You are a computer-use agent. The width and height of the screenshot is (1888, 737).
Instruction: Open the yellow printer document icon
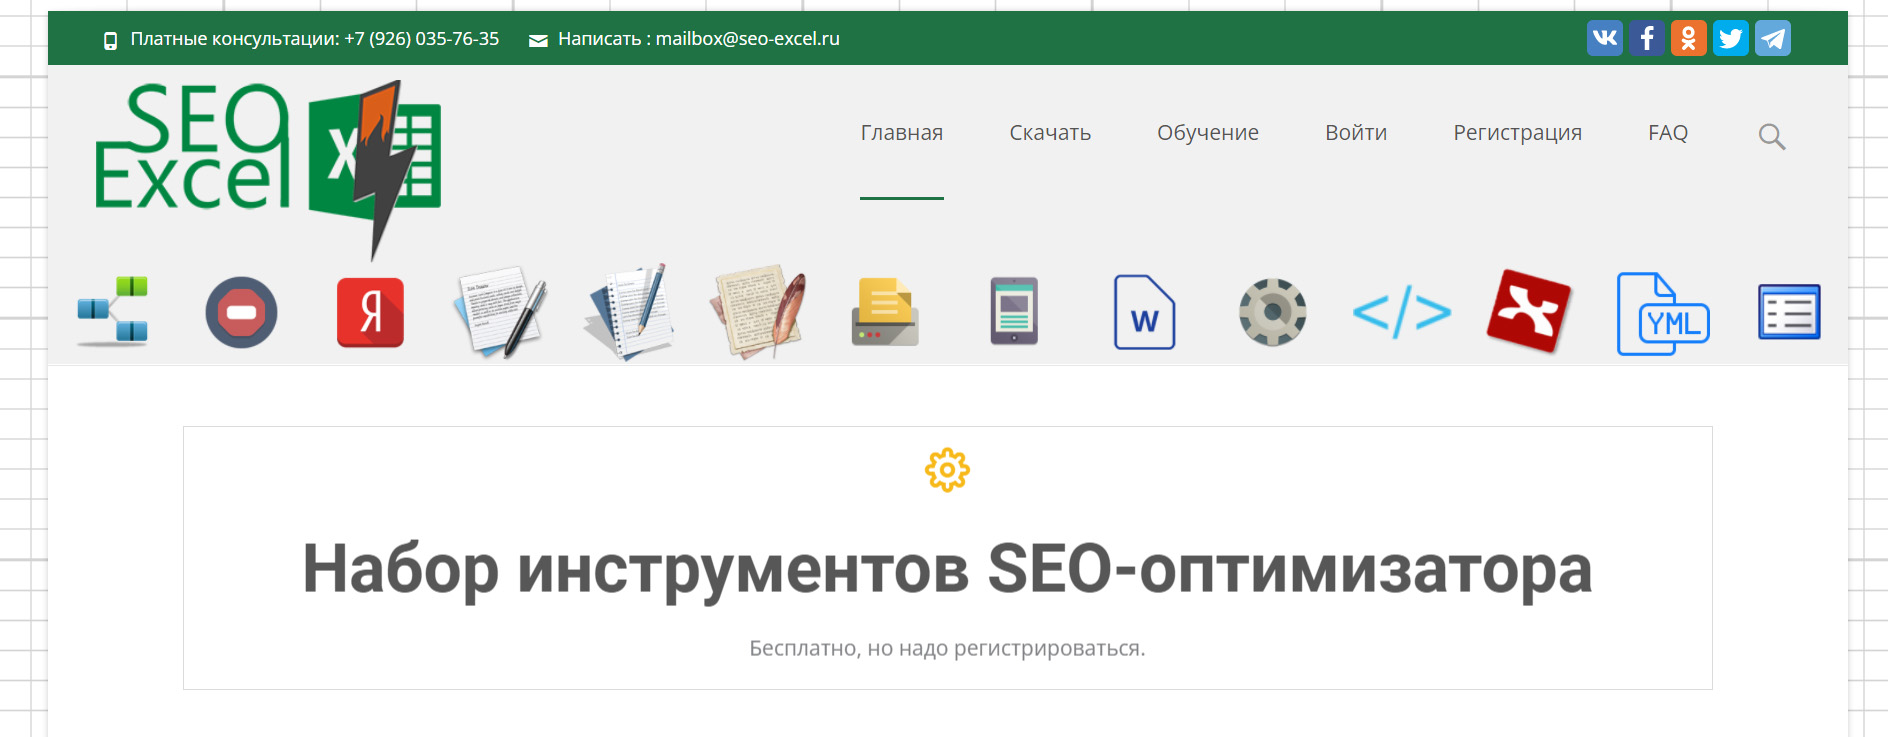point(885,312)
